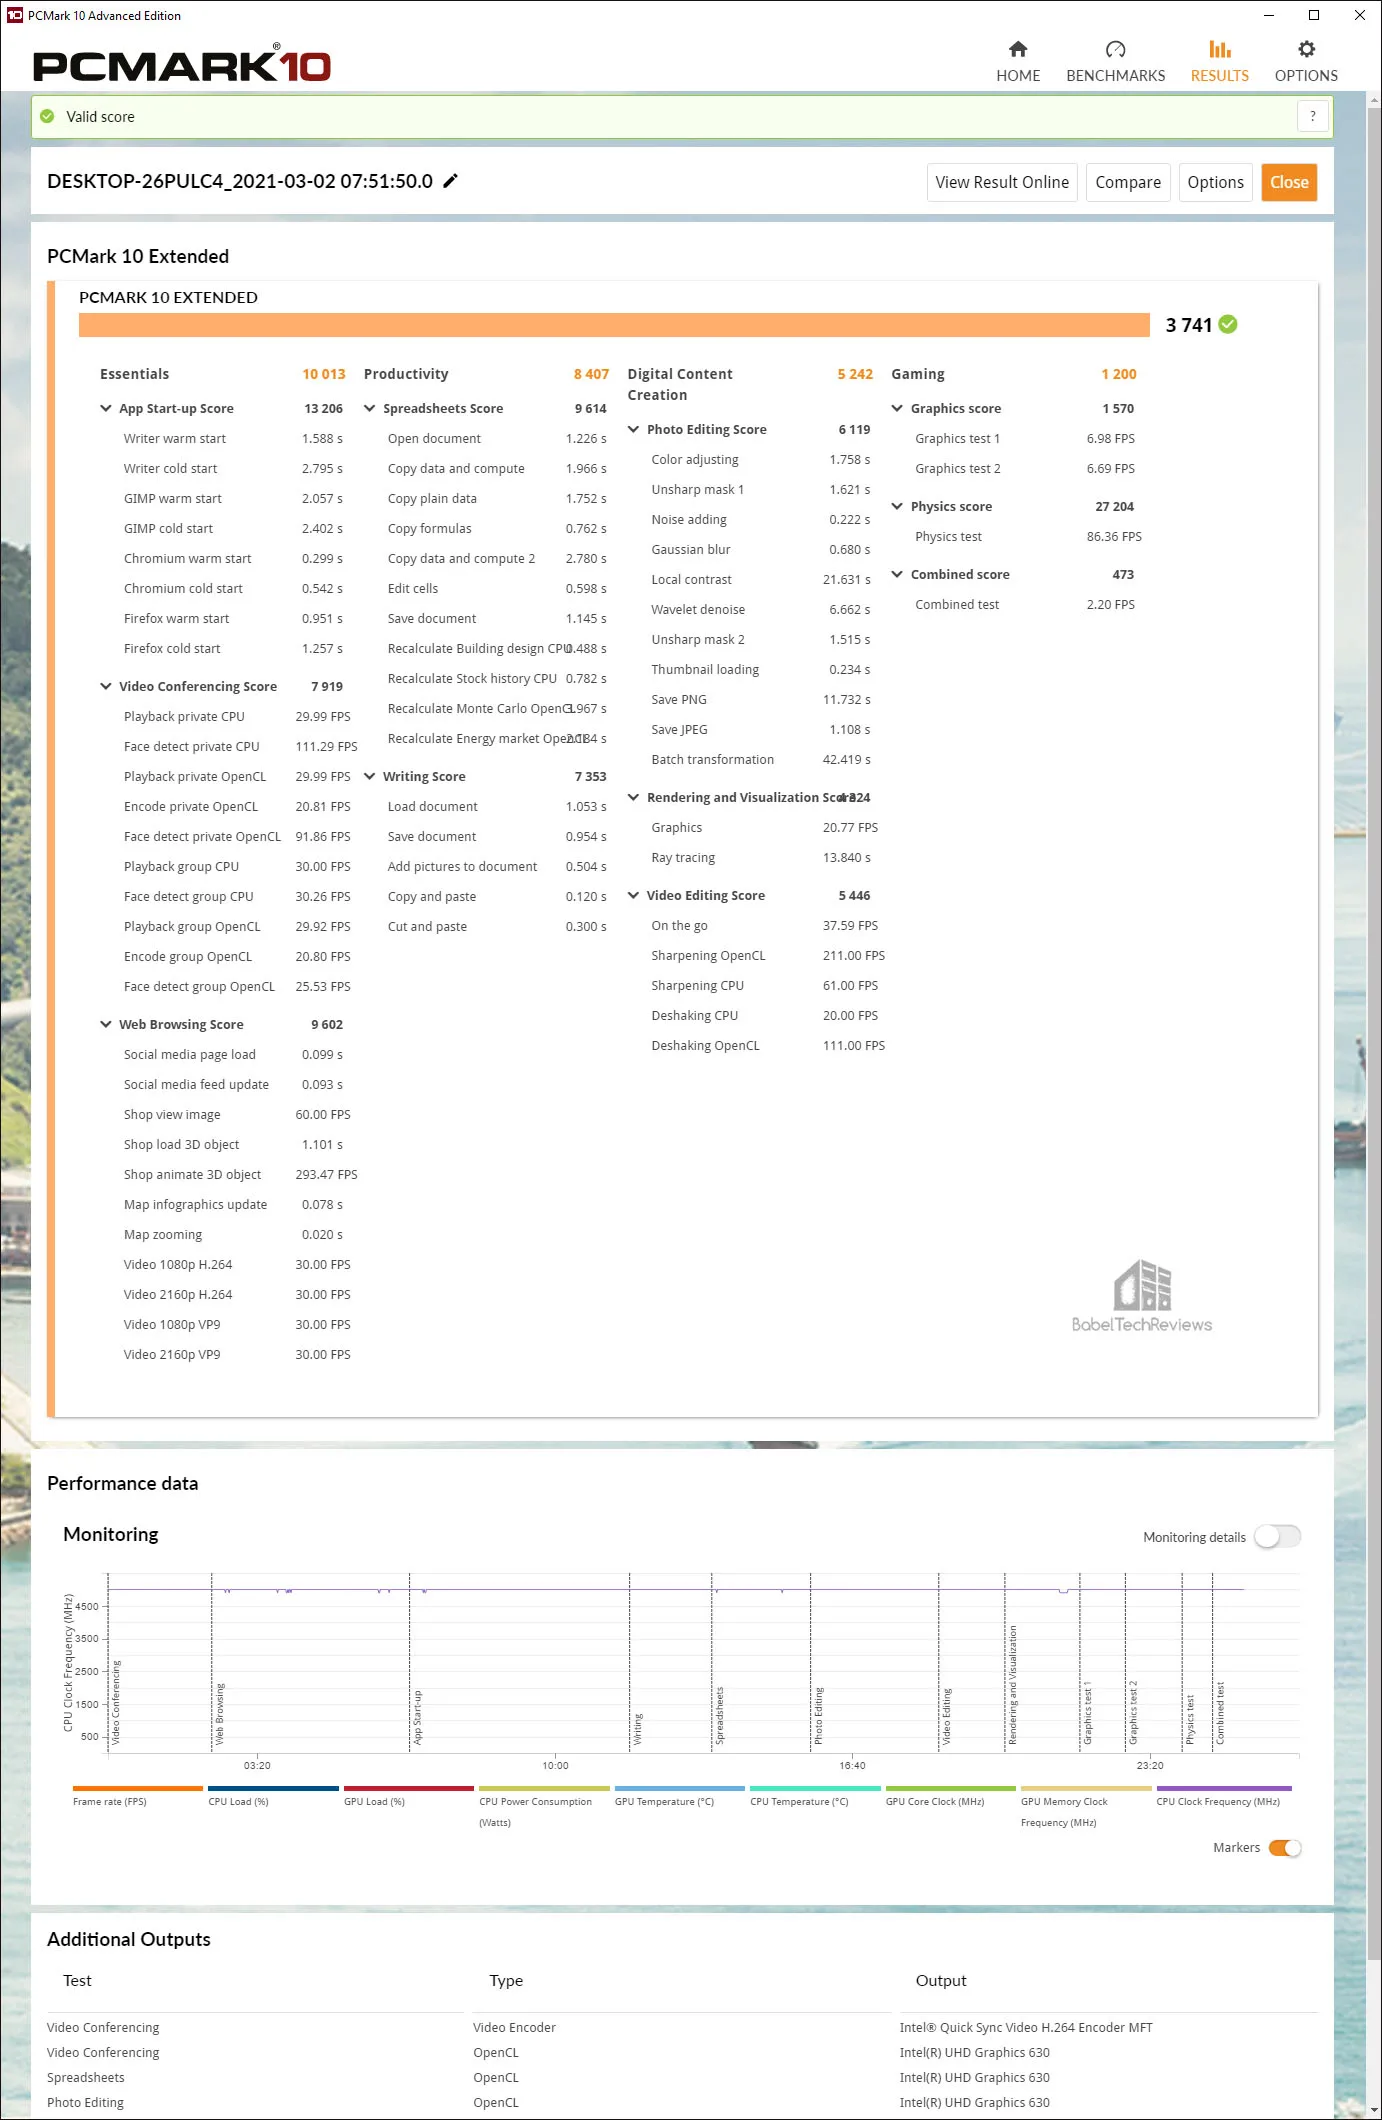Open Benchmarks via the gauge icon
Screen dimensions: 1382x2120
click(x=1115, y=49)
